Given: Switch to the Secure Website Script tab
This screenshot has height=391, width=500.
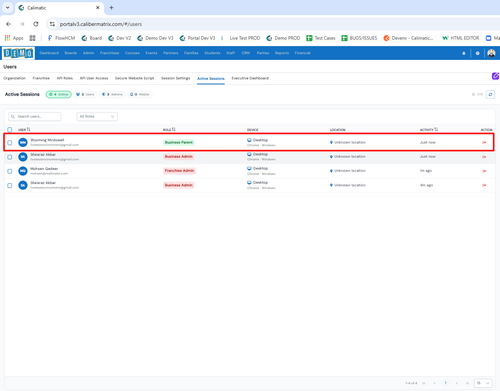Looking at the screenshot, I should tap(134, 78).
